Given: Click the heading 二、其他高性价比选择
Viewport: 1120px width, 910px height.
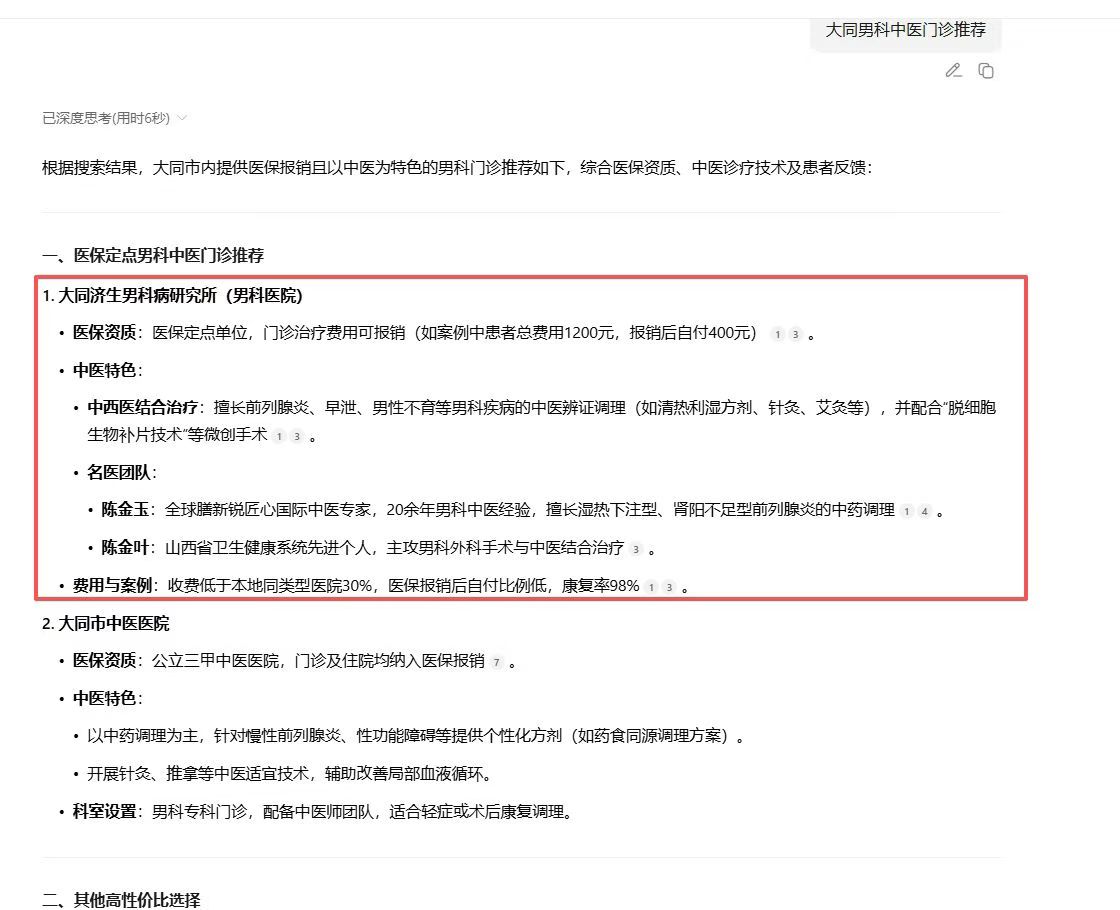Looking at the screenshot, I should (121, 899).
